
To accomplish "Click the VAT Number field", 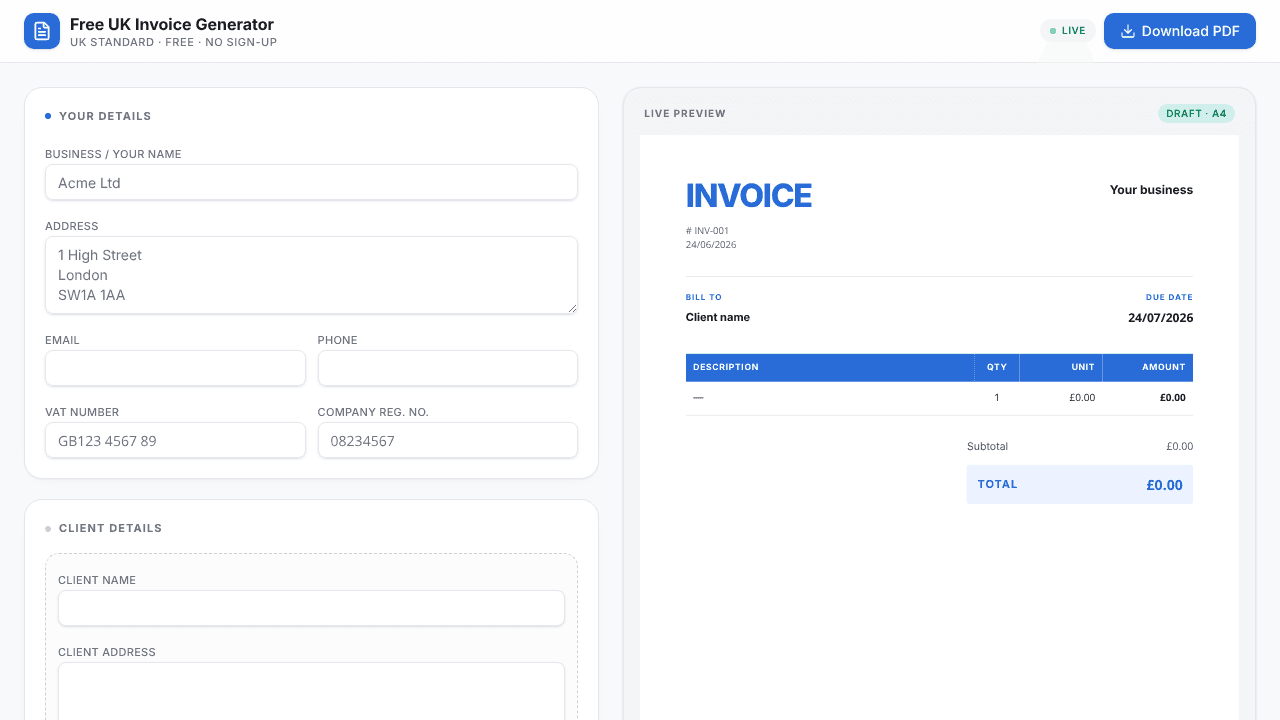I will pyautogui.click(x=175, y=440).
